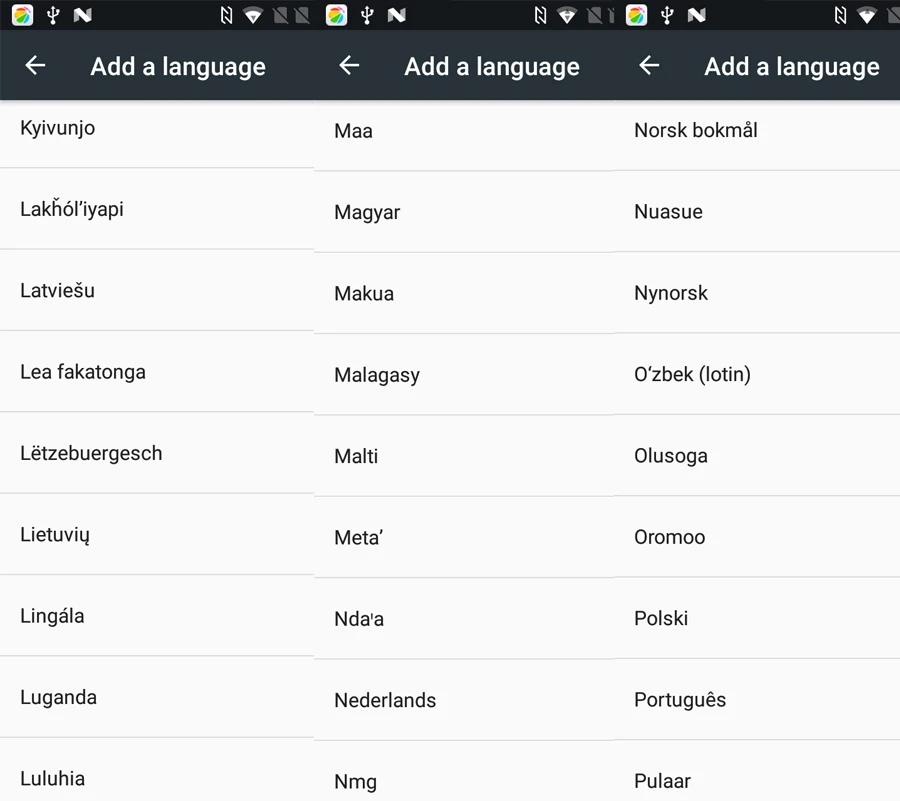
Task: Select Lëtzebuergesch language
Action: 157,453
